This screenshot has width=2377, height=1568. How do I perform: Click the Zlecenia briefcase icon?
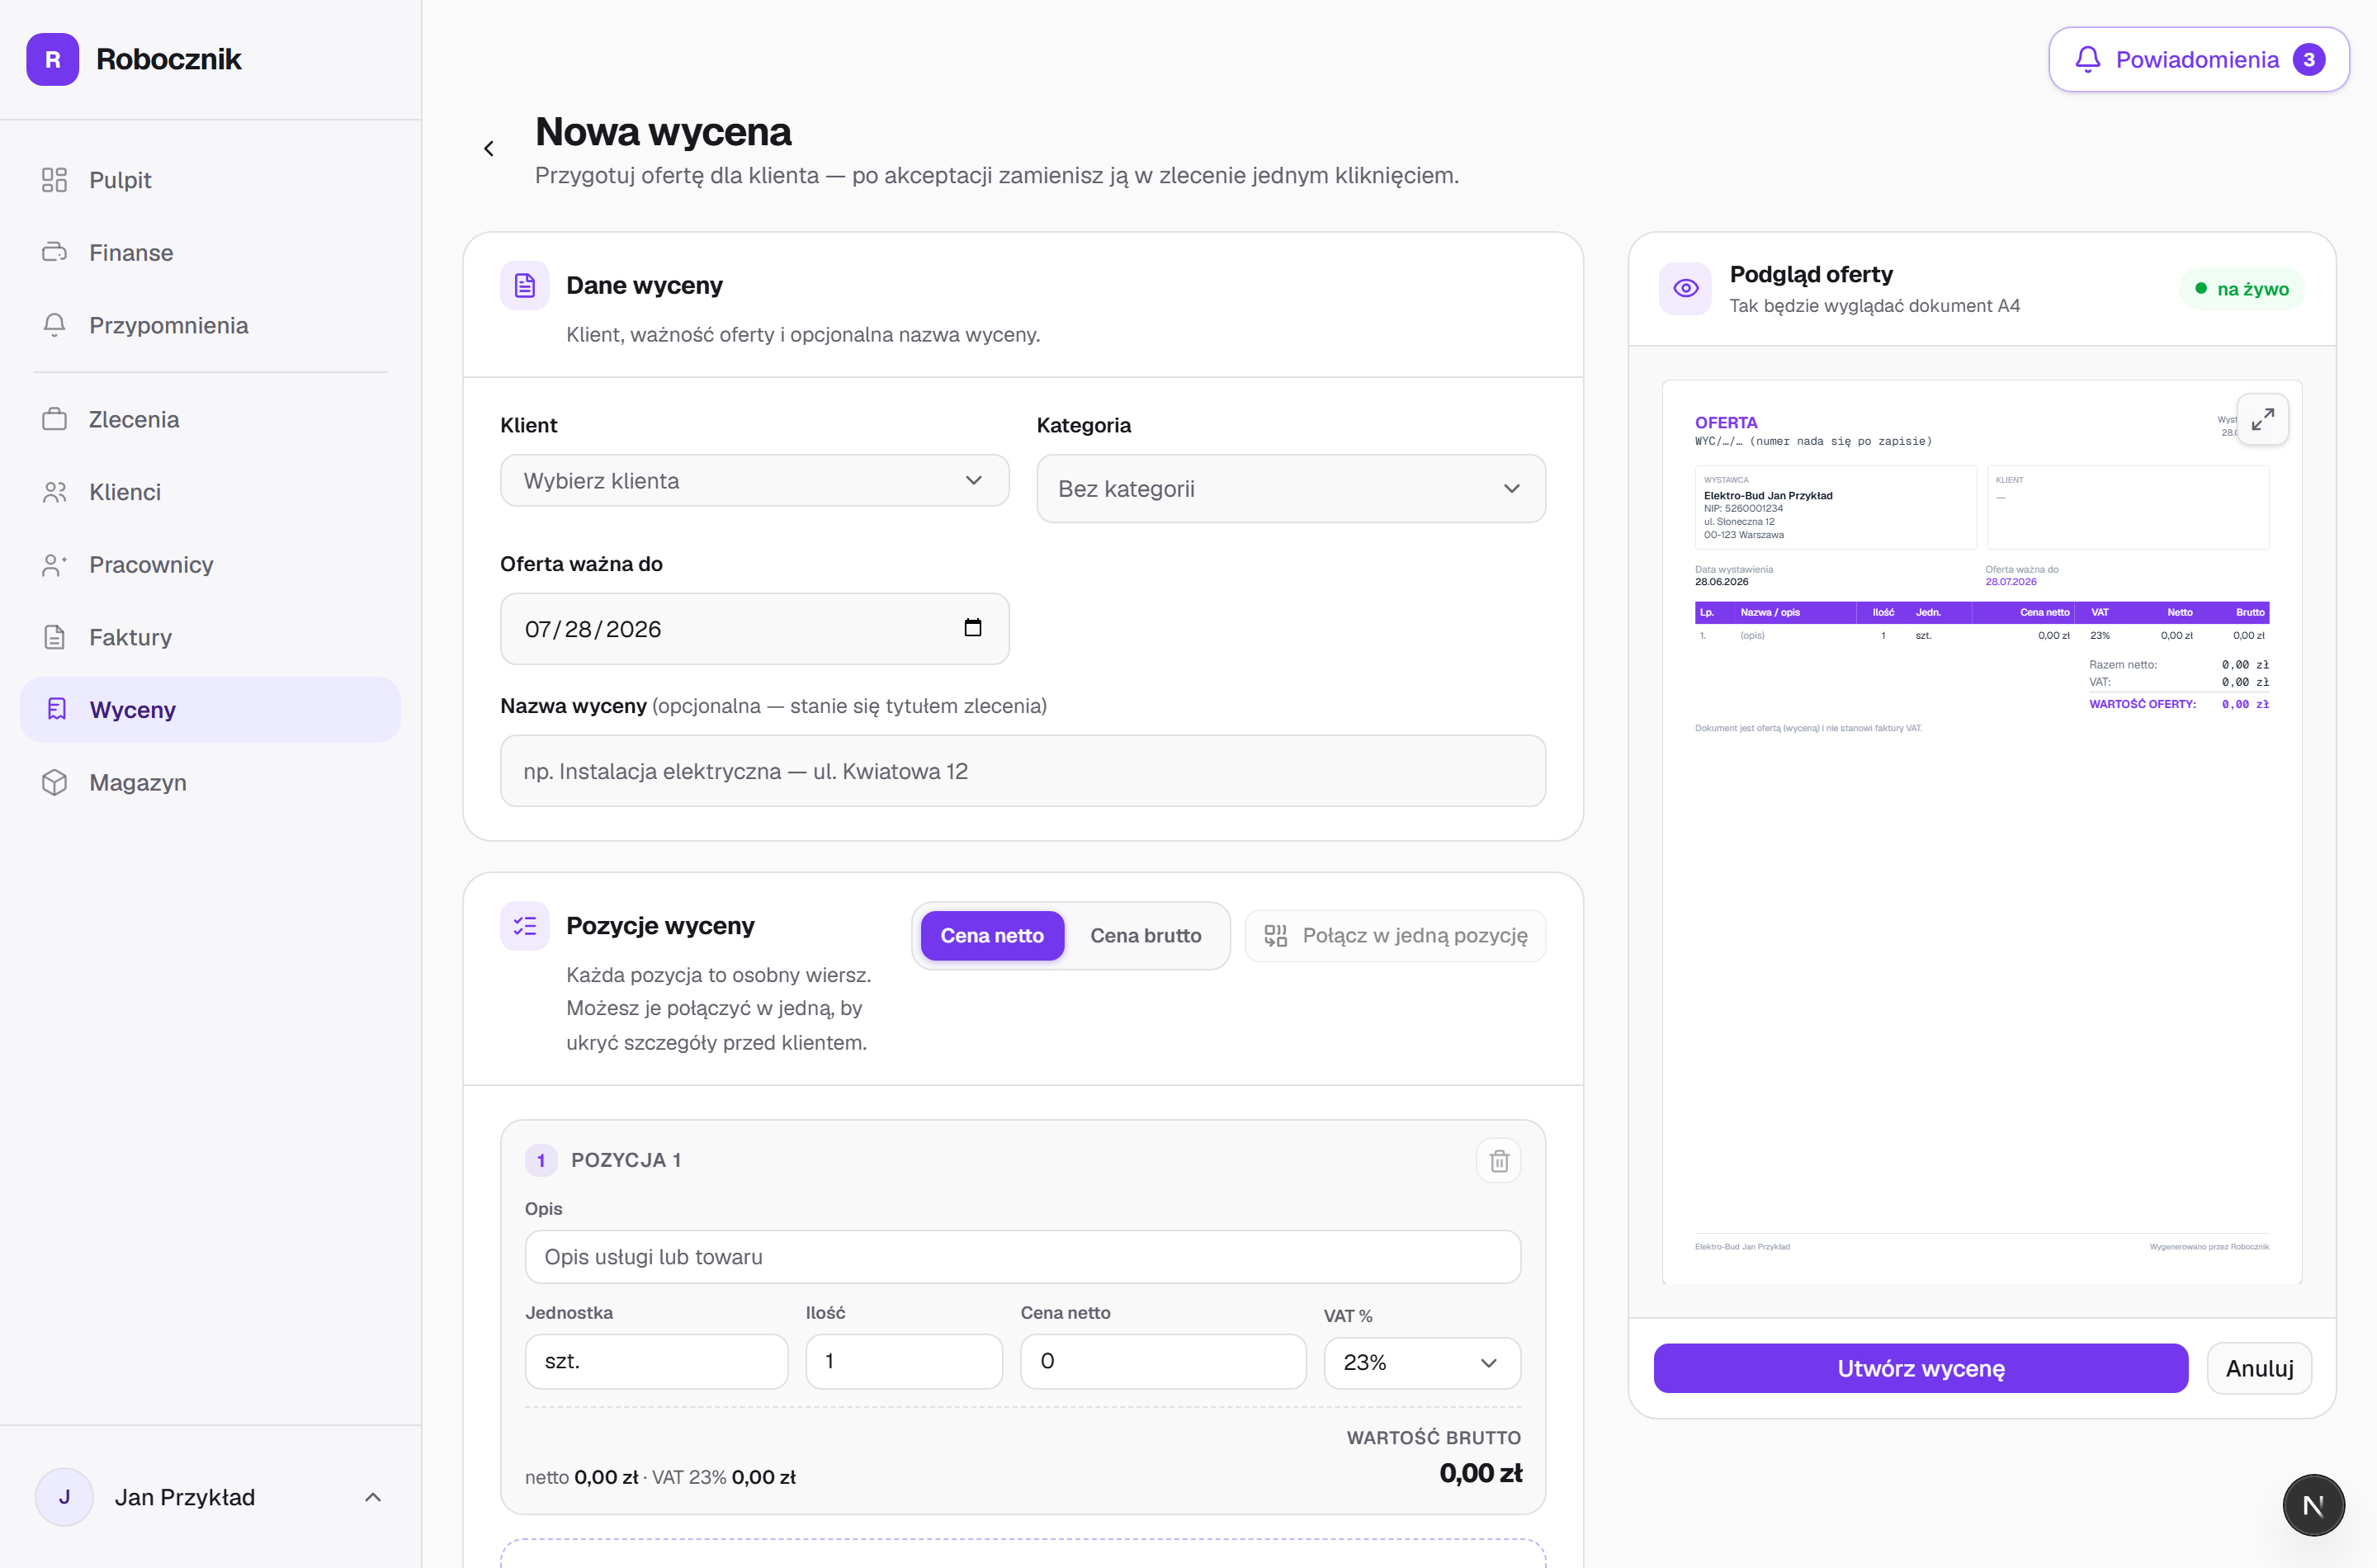(54, 419)
